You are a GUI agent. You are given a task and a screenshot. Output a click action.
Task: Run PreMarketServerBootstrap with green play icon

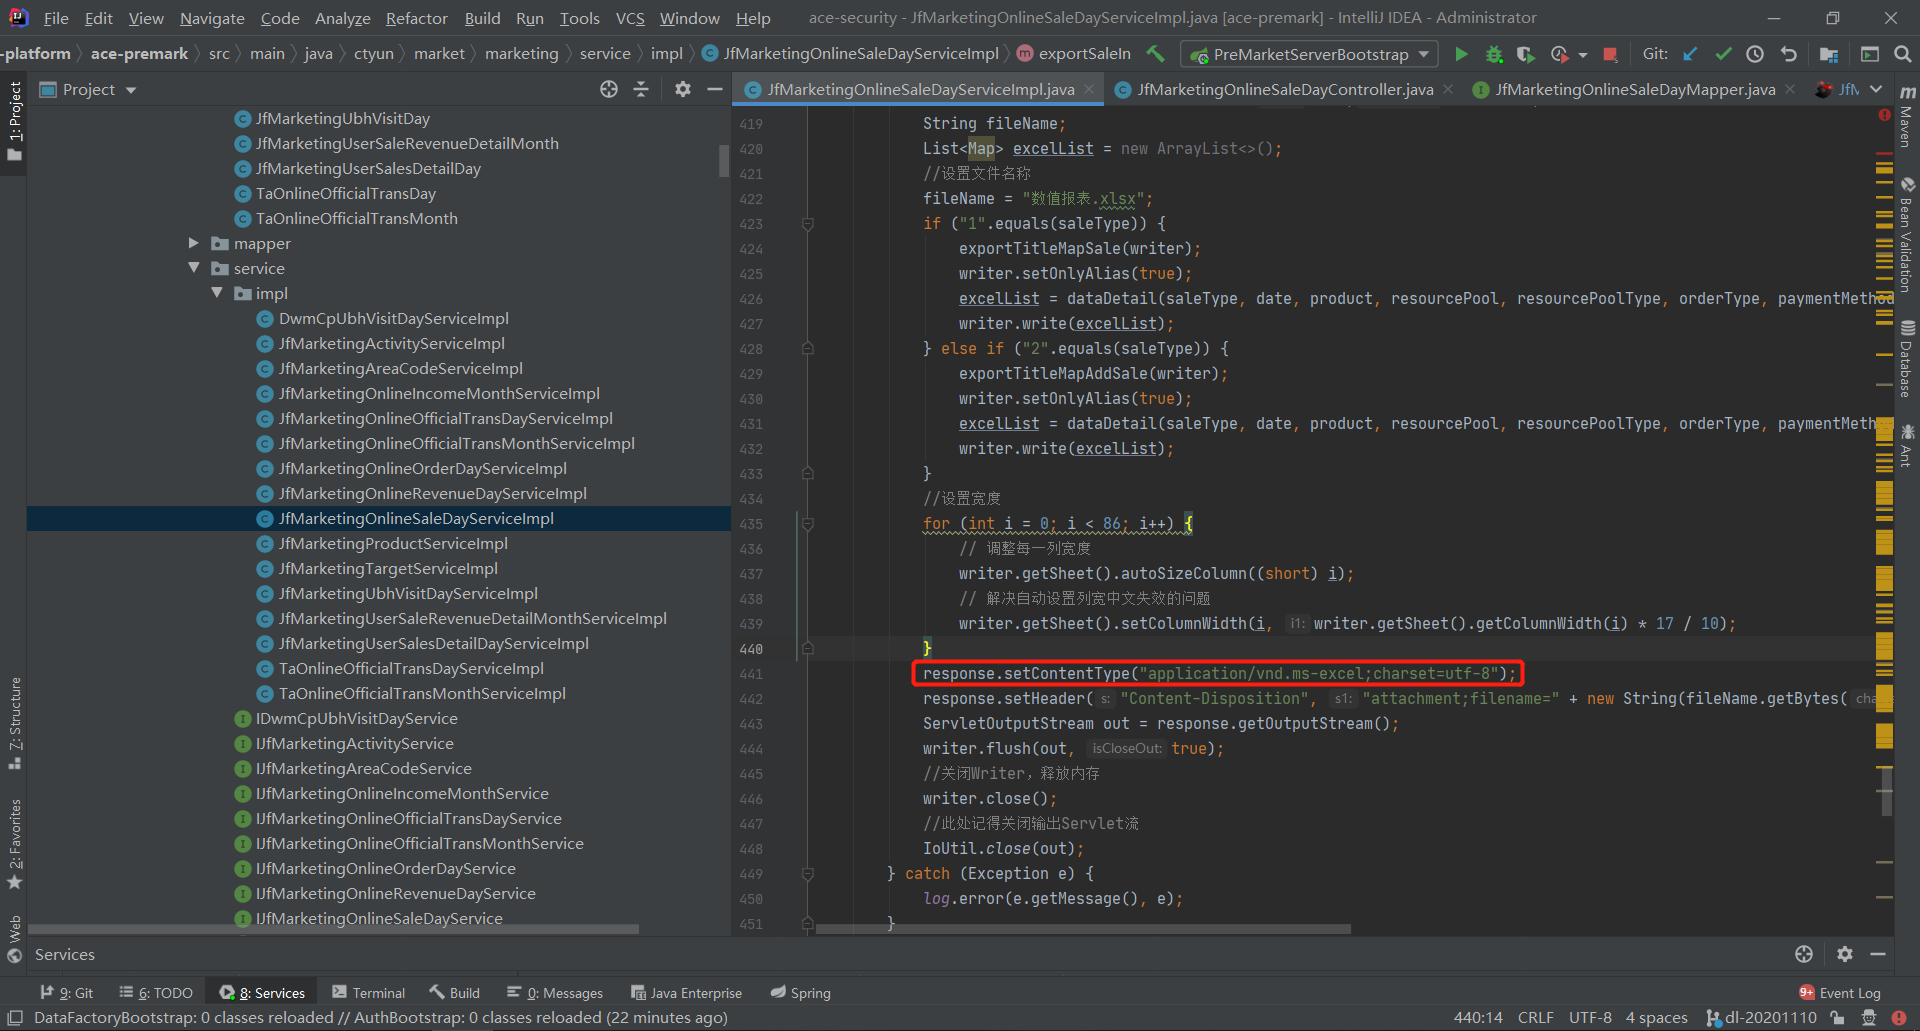click(x=1461, y=54)
